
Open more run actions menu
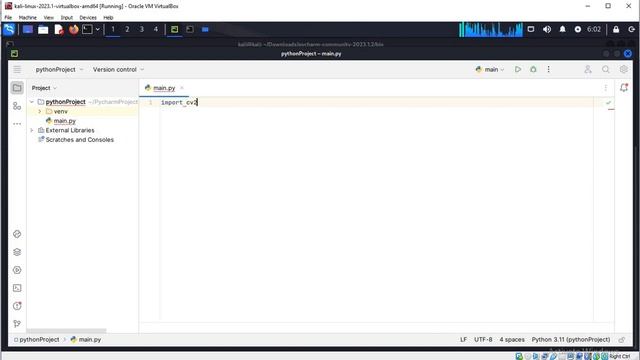click(549, 69)
